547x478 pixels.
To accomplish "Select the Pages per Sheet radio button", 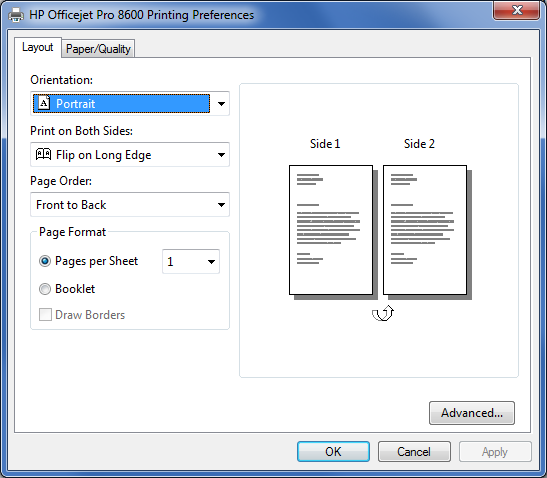I will [45, 261].
